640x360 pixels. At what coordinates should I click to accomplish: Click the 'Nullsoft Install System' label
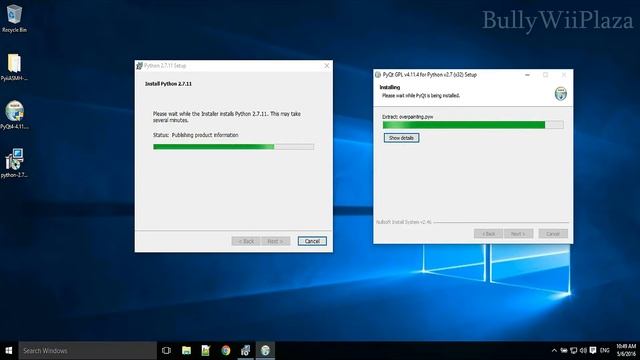click(x=403, y=222)
